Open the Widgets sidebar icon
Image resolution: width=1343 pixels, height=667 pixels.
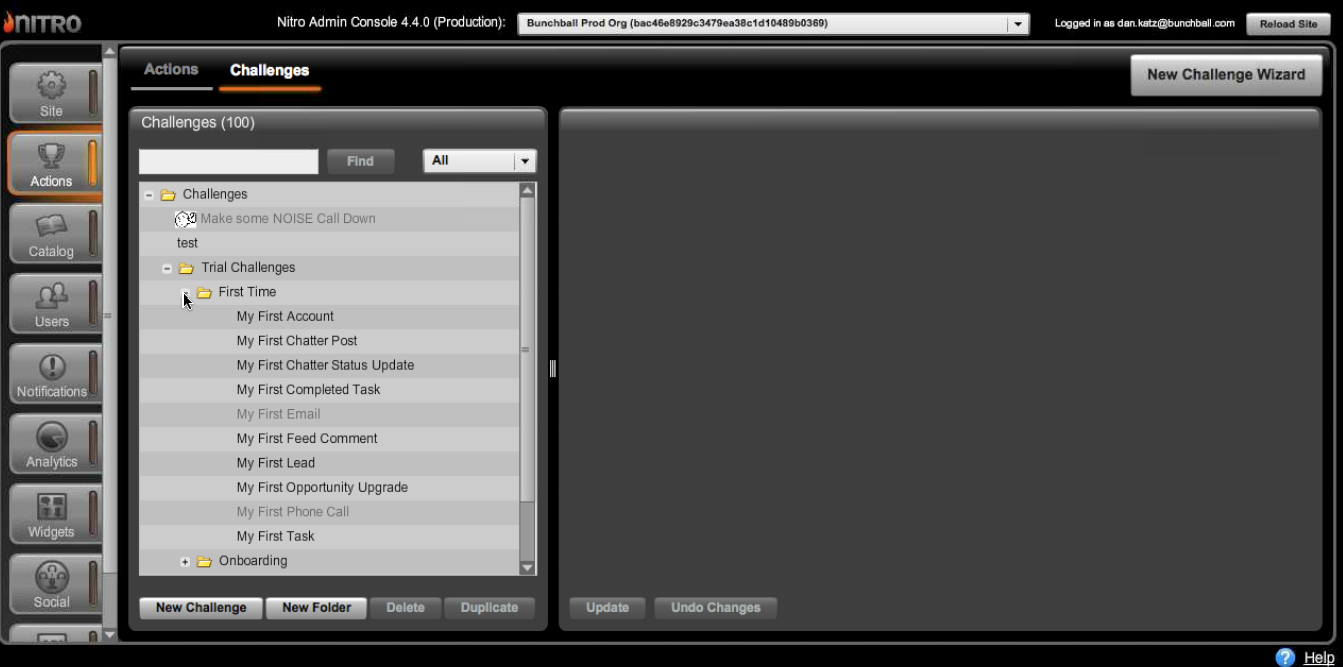tap(51, 508)
